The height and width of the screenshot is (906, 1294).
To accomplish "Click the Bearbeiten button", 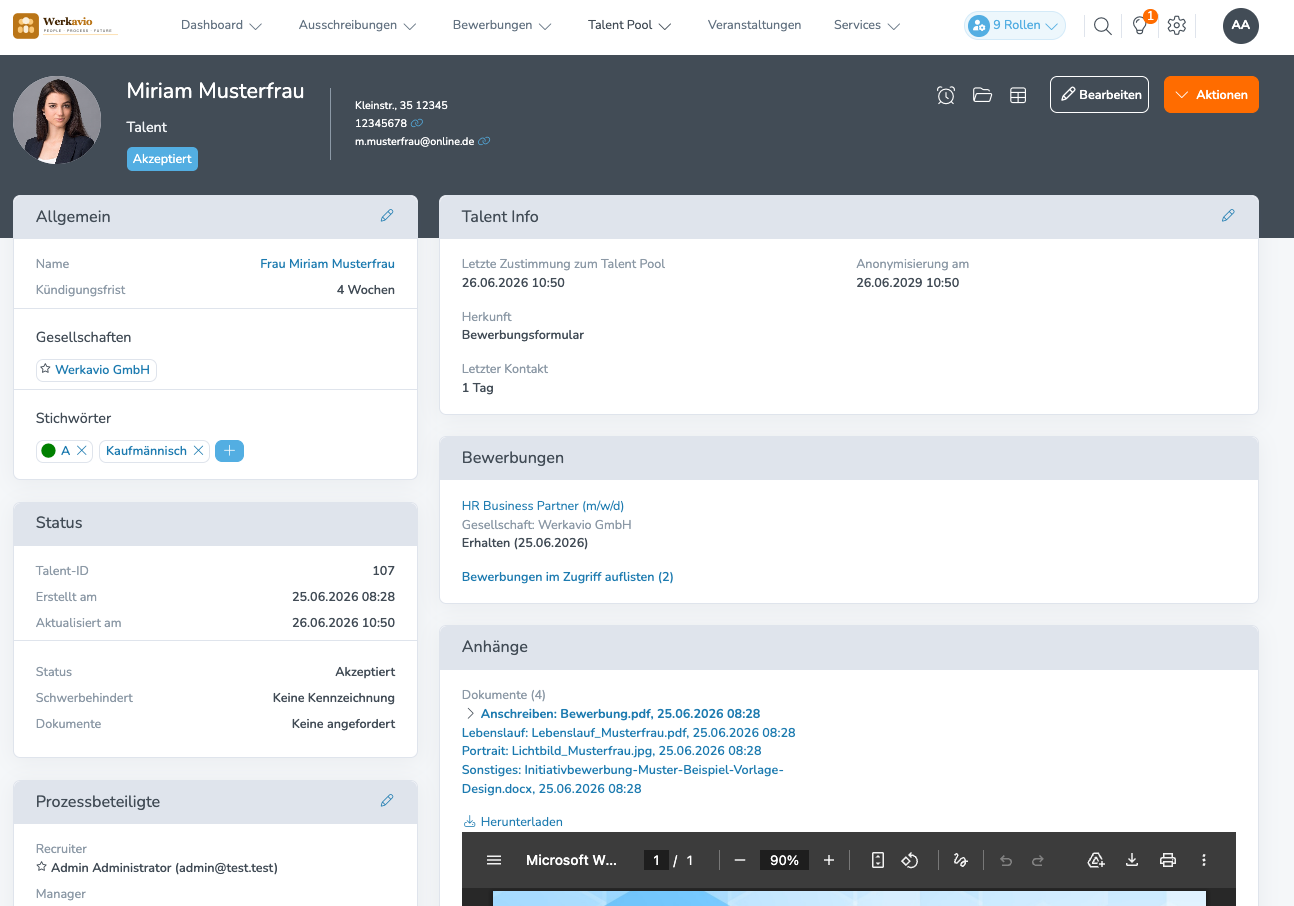I will click(1099, 95).
